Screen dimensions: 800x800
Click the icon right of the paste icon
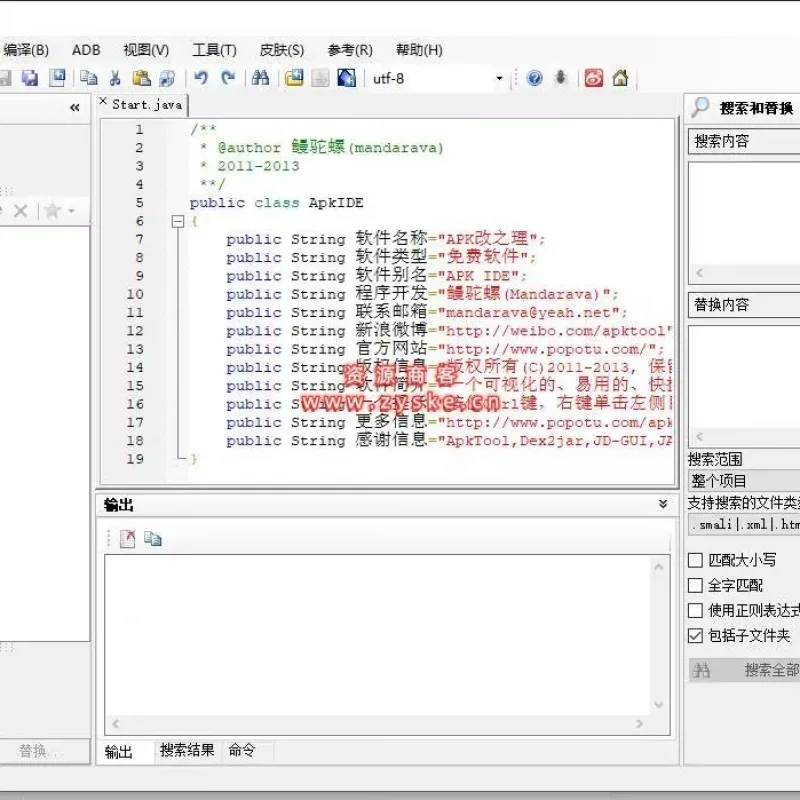(x=167, y=78)
